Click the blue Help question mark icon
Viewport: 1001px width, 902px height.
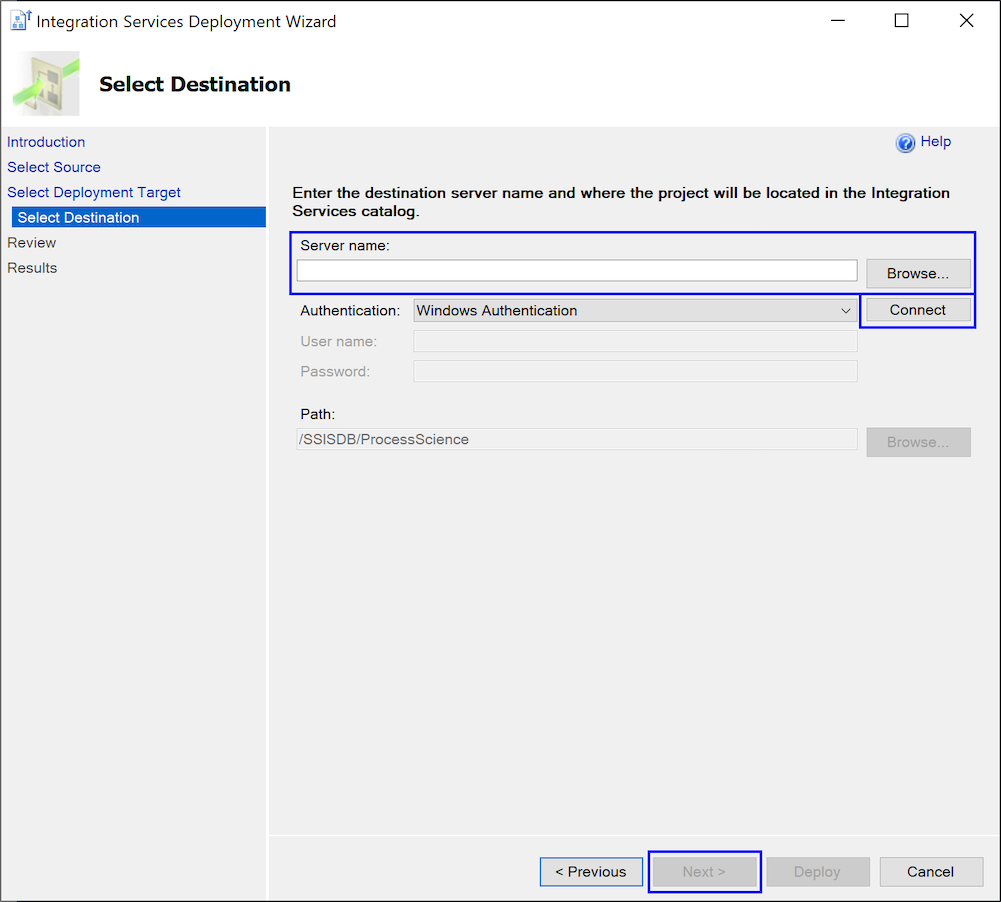[905, 143]
